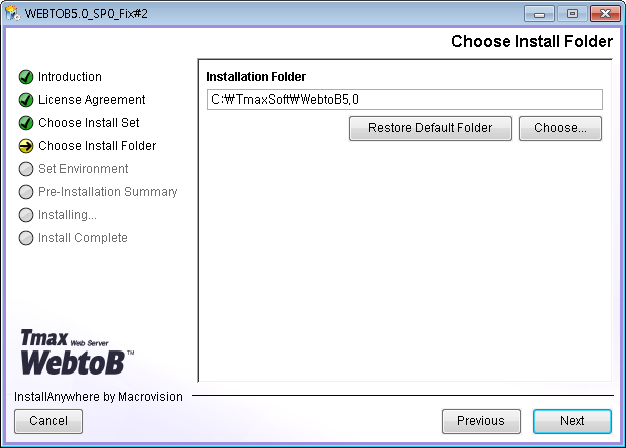The image size is (626, 448).
Task: Click the installer icon in the title bar
Action: coord(12,14)
